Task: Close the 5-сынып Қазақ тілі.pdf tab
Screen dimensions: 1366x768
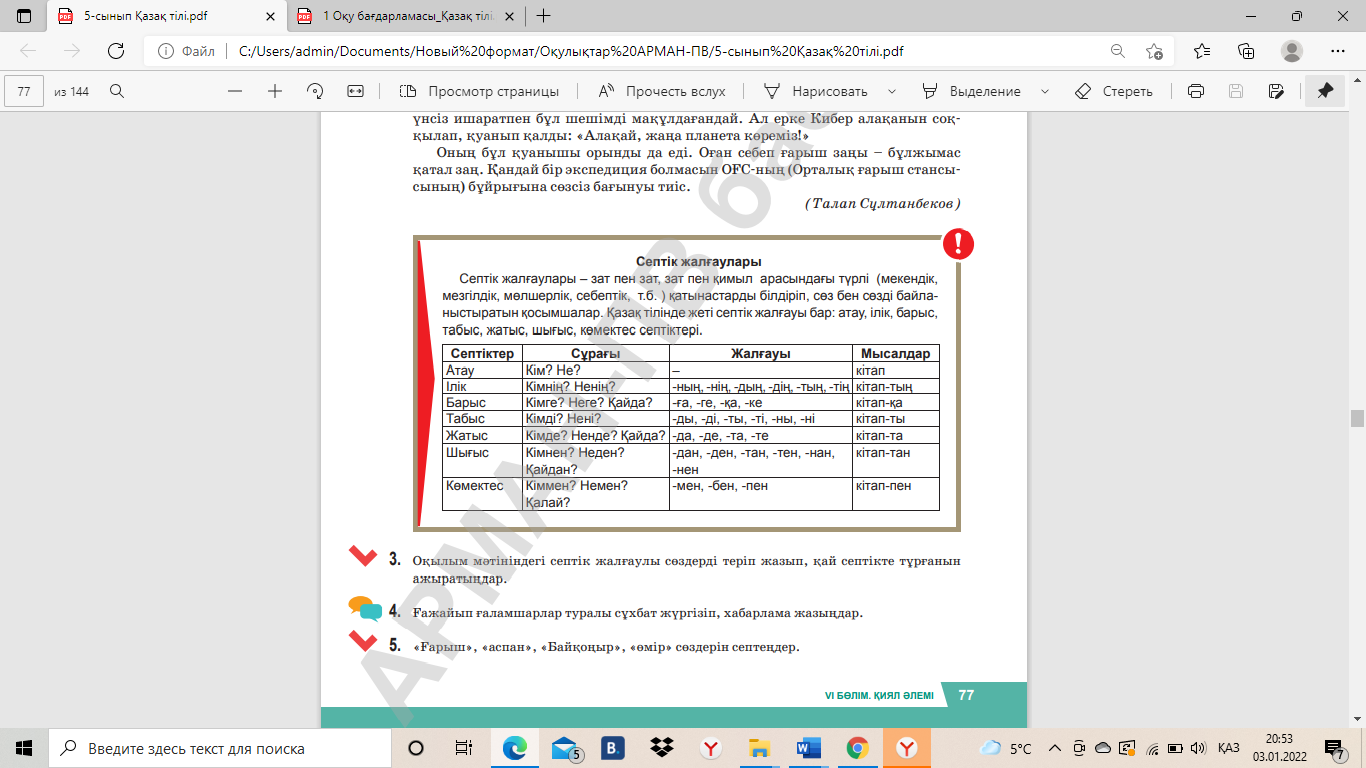Action: pyautogui.click(x=269, y=16)
